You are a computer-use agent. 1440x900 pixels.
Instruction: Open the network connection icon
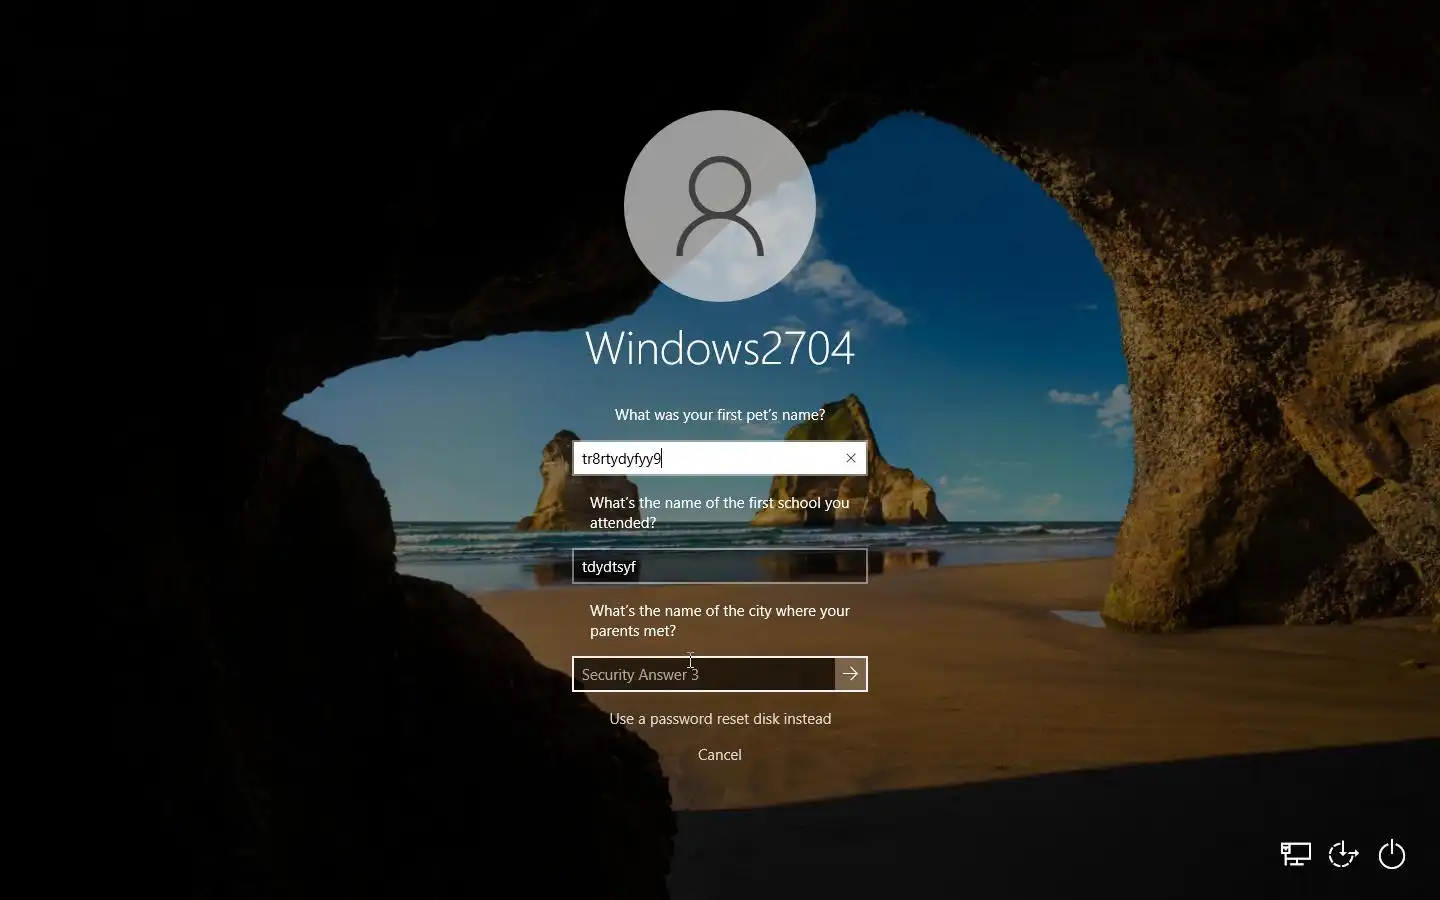[x=1296, y=854]
